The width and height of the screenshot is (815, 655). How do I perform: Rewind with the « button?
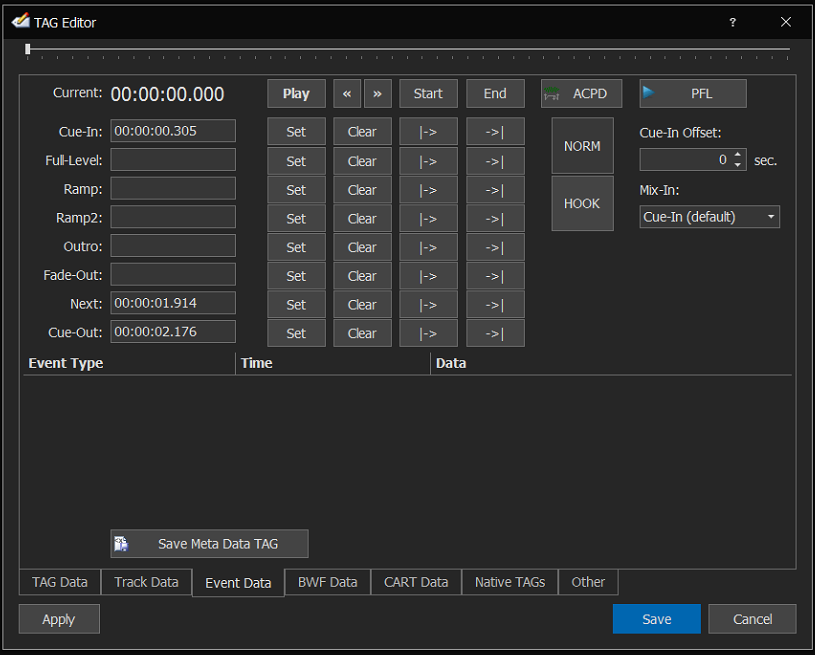pyautogui.click(x=347, y=94)
